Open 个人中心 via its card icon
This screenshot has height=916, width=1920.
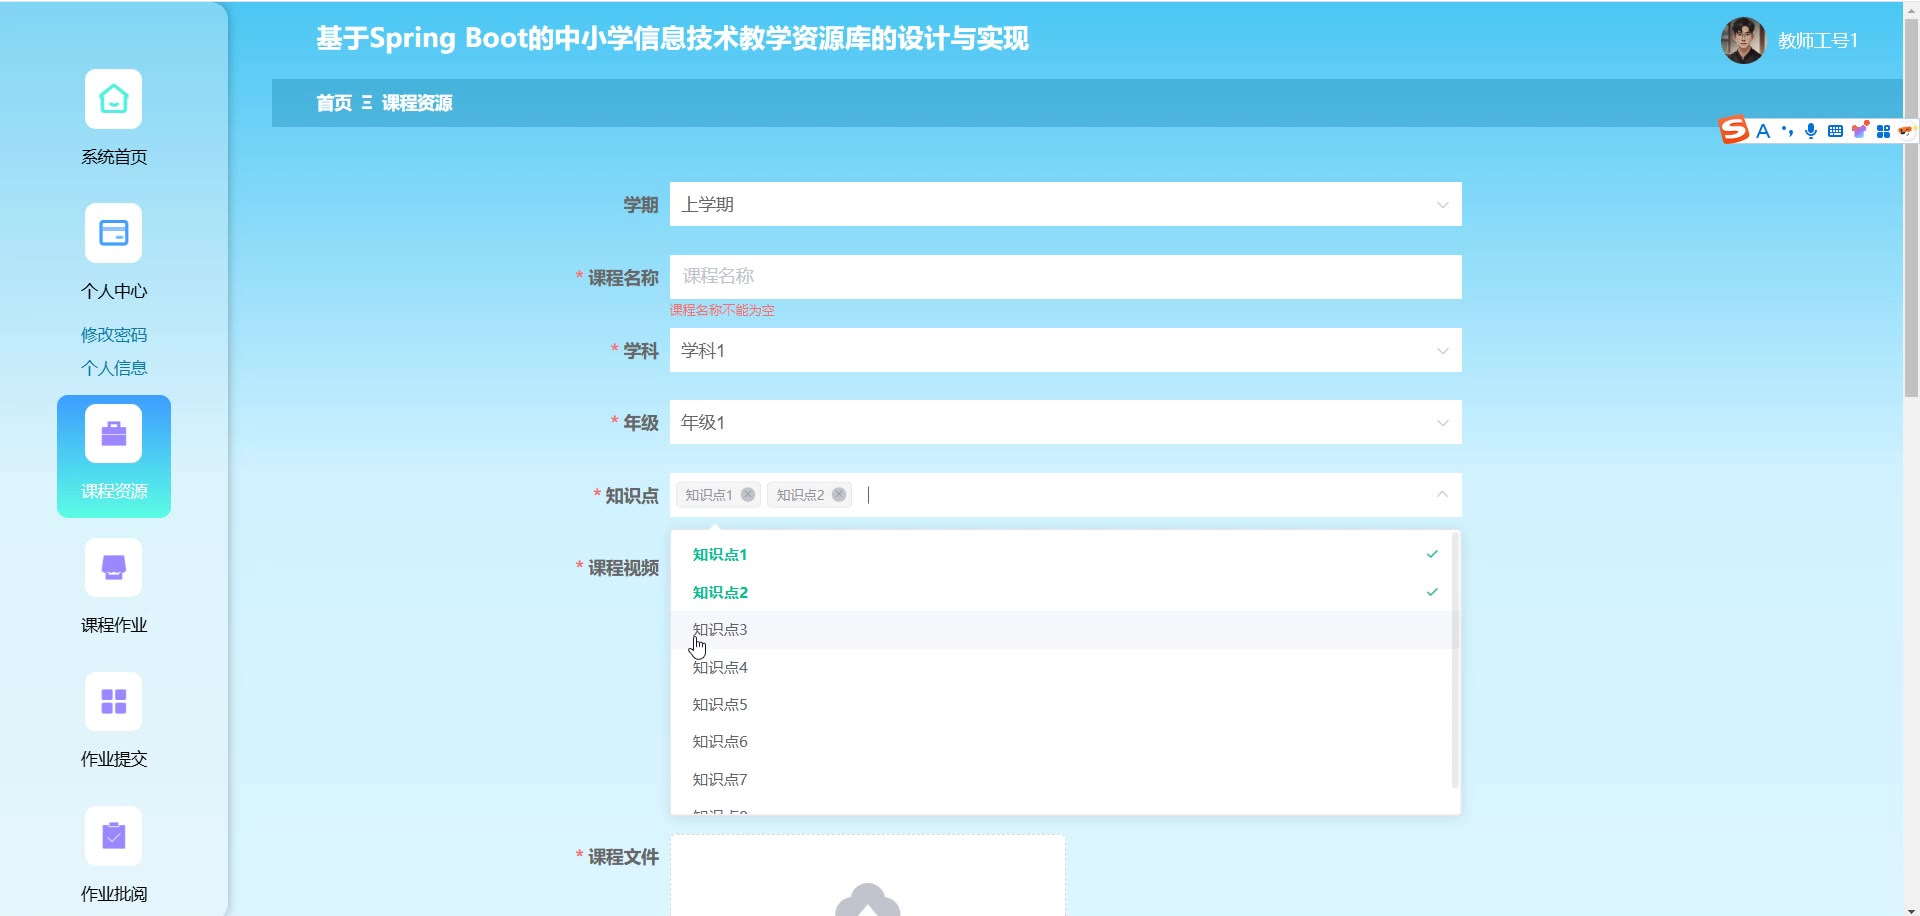[x=113, y=233]
